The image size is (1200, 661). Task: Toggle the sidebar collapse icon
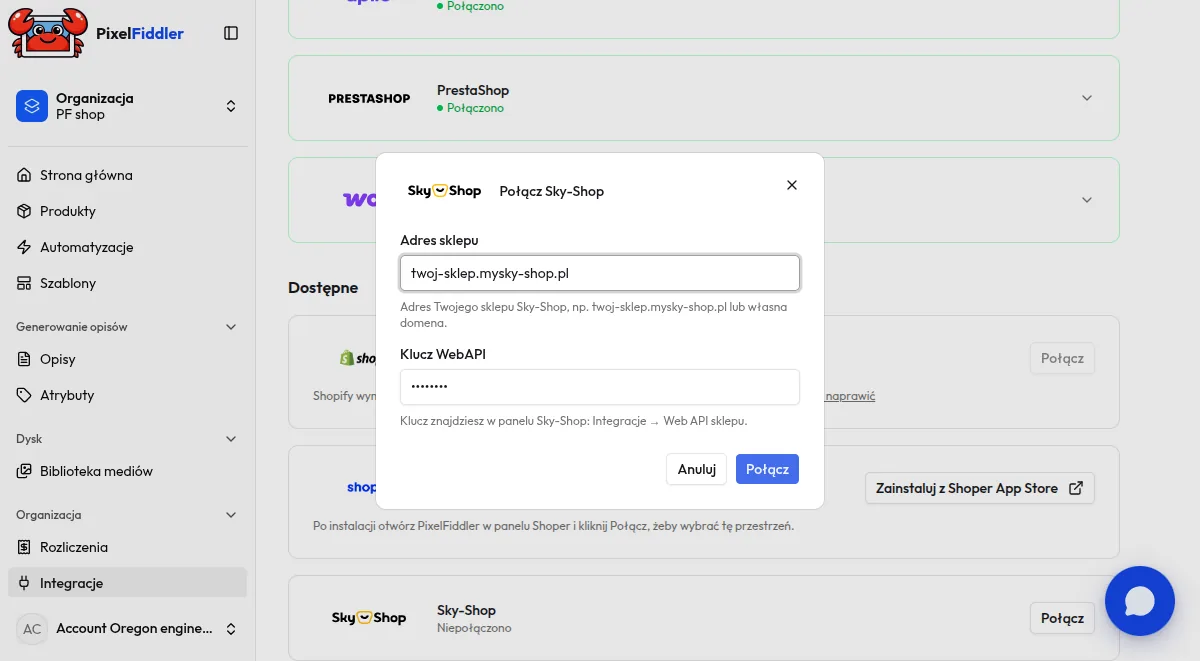[231, 33]
